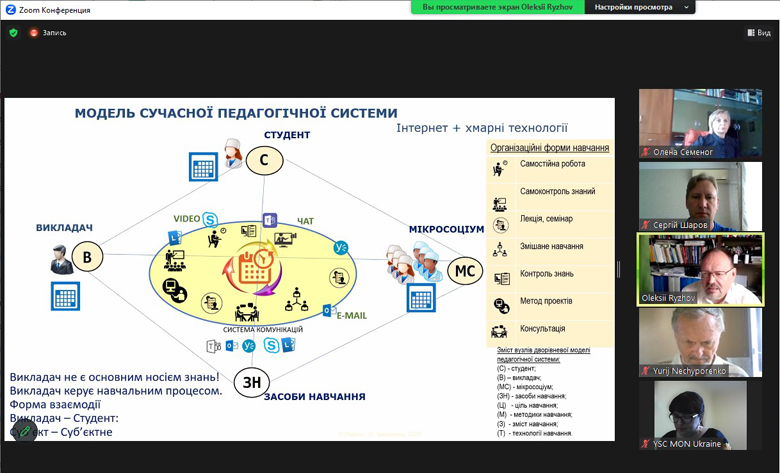Open the Вид view layout button
The image size is (780, 473).
759,33
